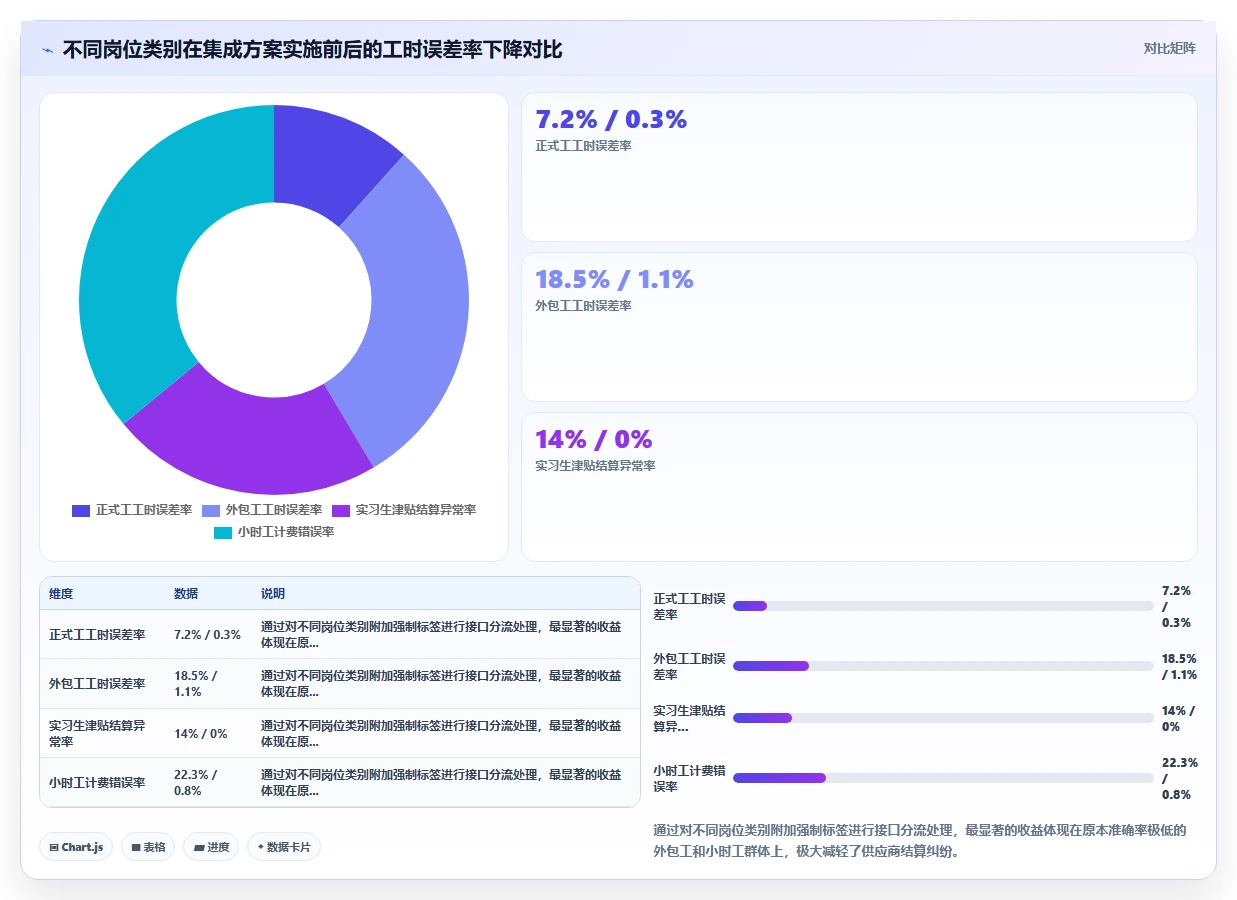The width and height of the screenshot is (1237, 900).
Task: Click the 外包工工时误差率 progress bar
Action: click(x=943, y=666)
